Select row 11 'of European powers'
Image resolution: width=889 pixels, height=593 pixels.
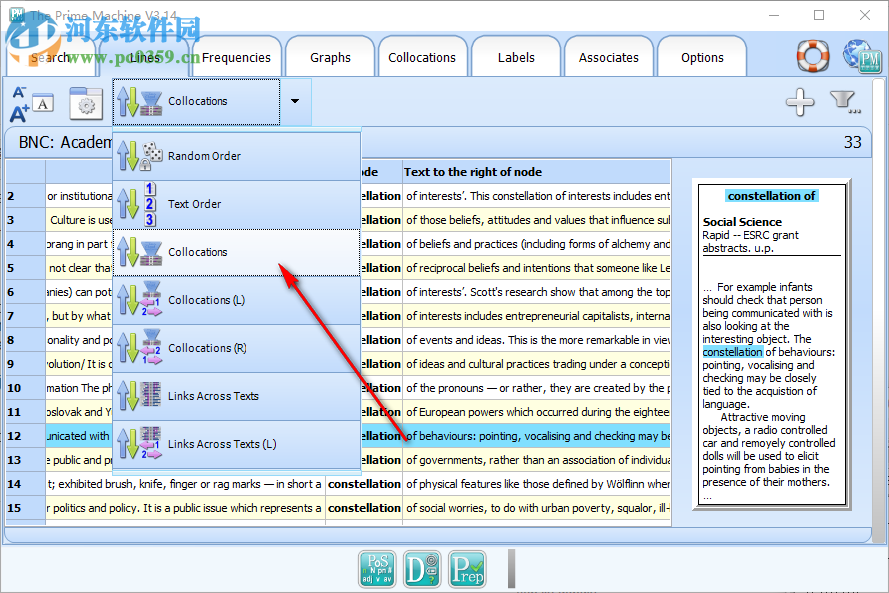click(x=536, y=412)
